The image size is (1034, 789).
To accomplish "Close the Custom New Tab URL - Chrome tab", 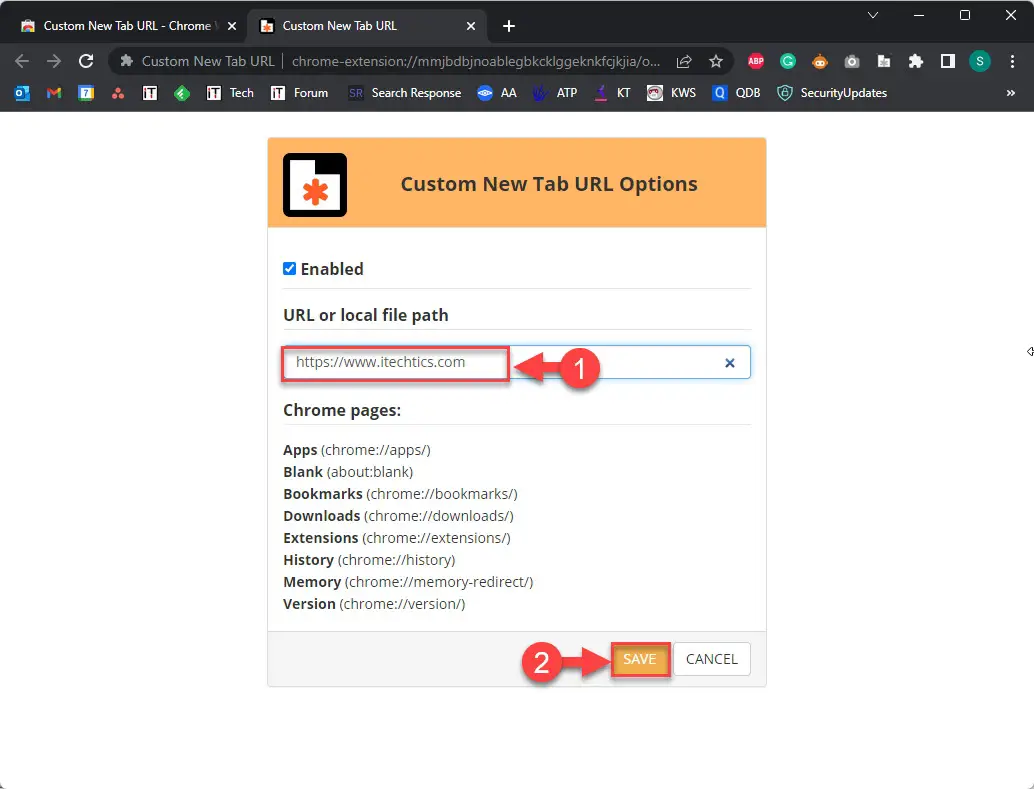I will click(231, 26).
